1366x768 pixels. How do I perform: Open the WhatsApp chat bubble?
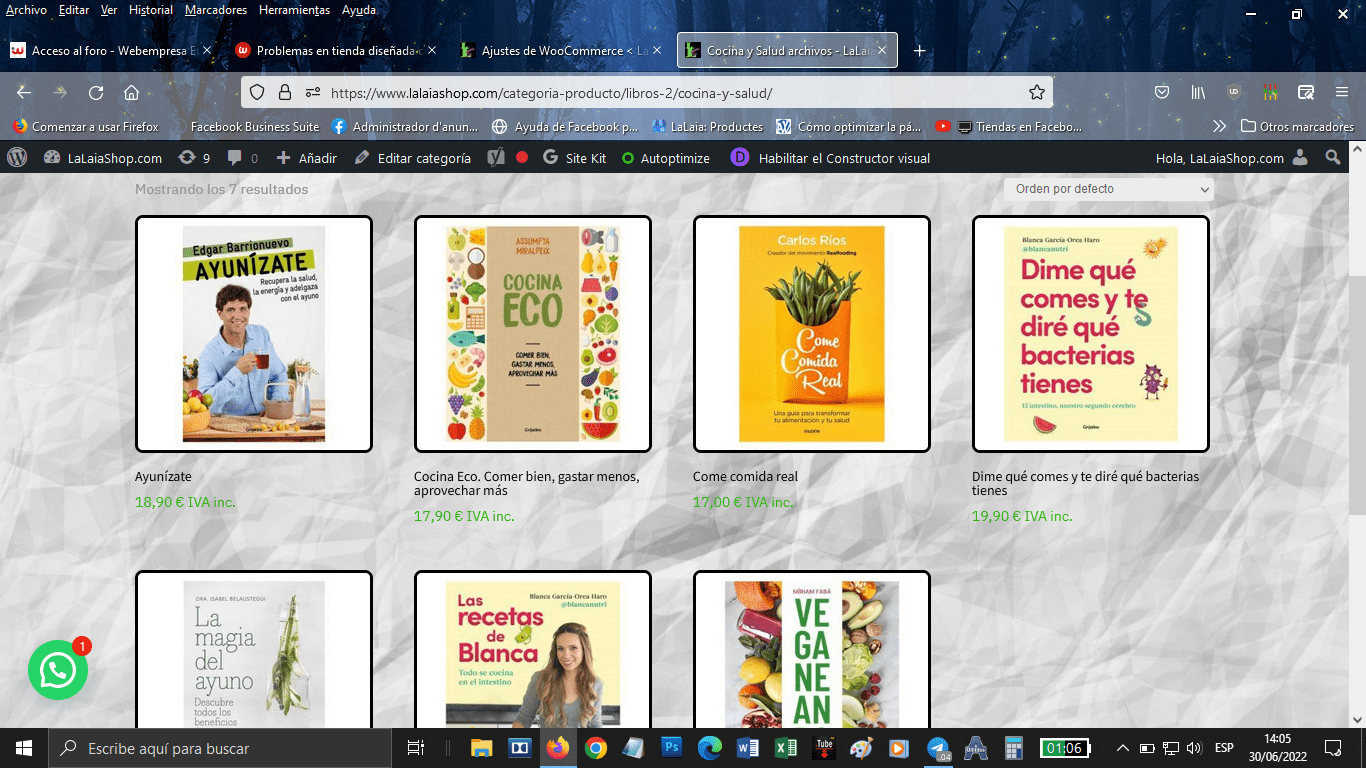[x=58, y=670]
